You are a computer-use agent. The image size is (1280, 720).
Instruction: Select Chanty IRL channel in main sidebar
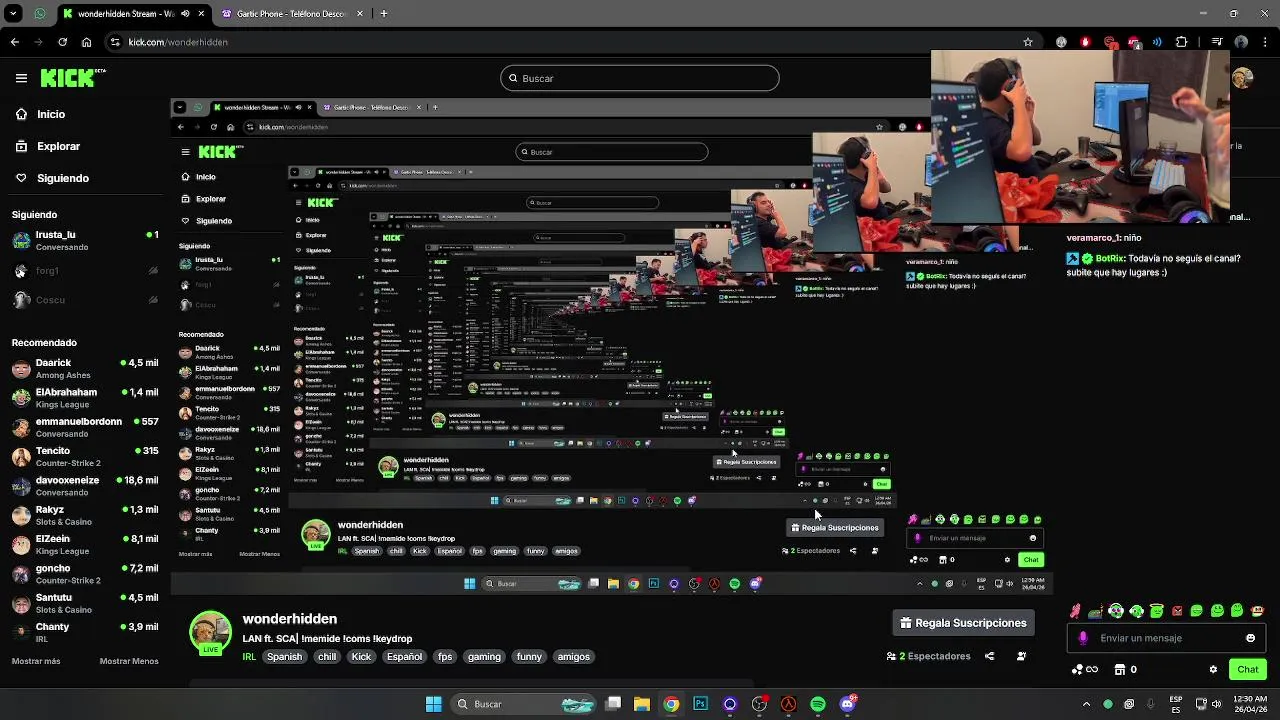85,633
